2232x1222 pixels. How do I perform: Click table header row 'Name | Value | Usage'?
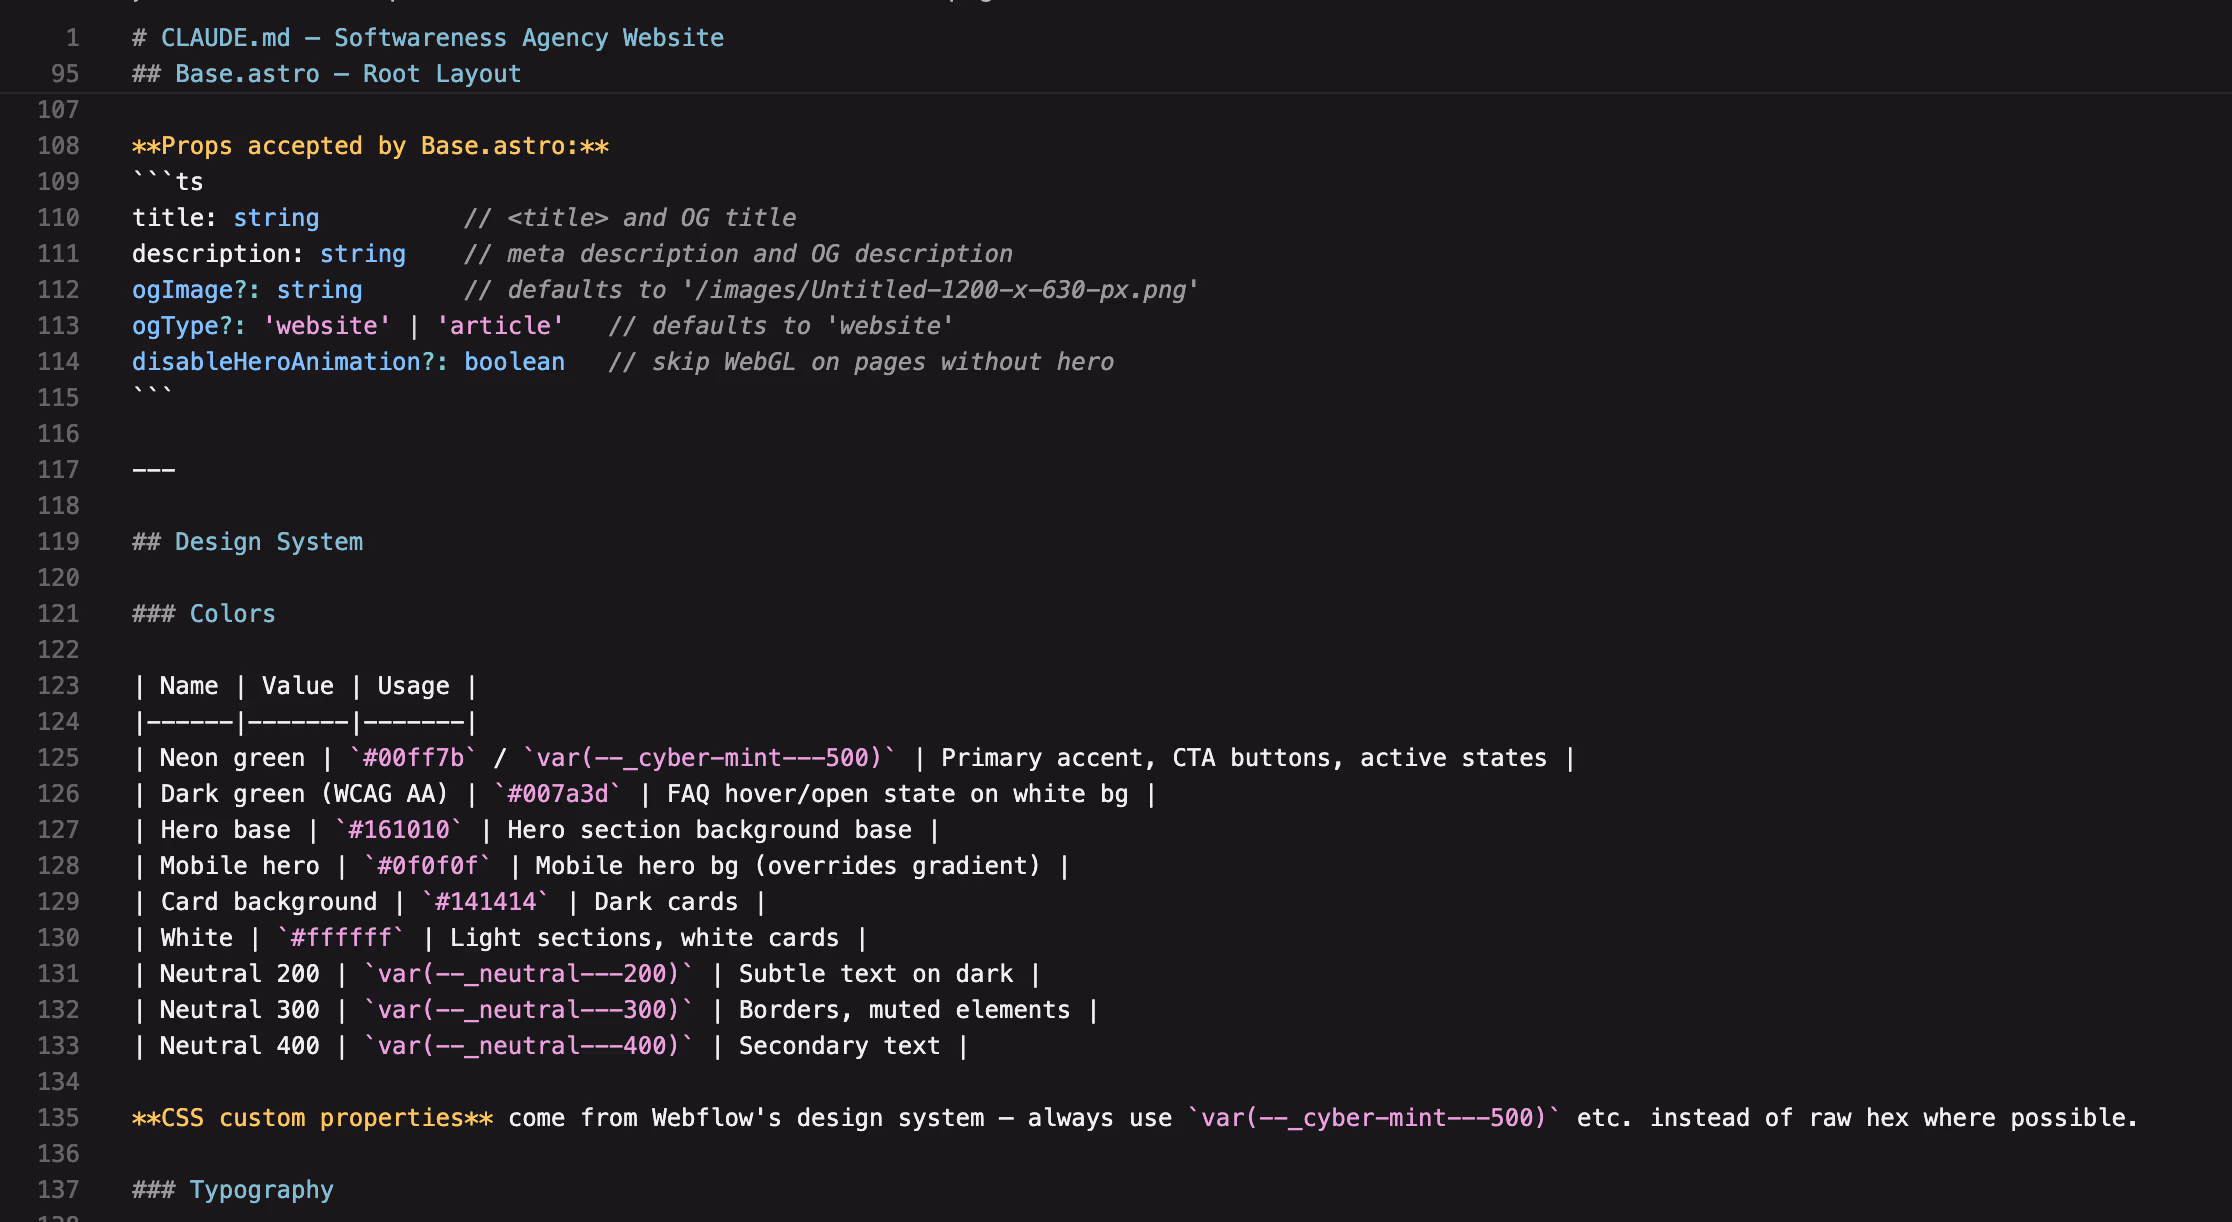(305, 686)
